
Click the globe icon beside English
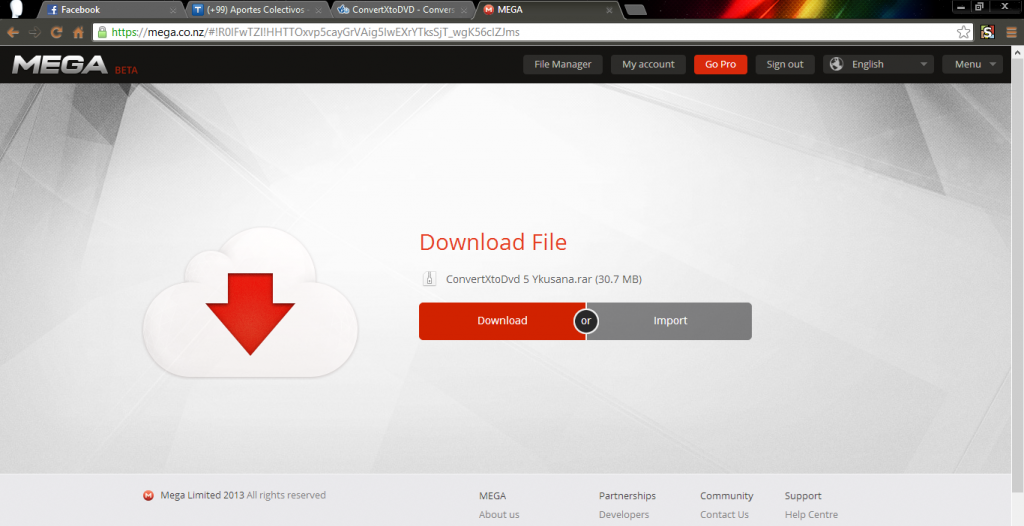(x=837, y=64)
